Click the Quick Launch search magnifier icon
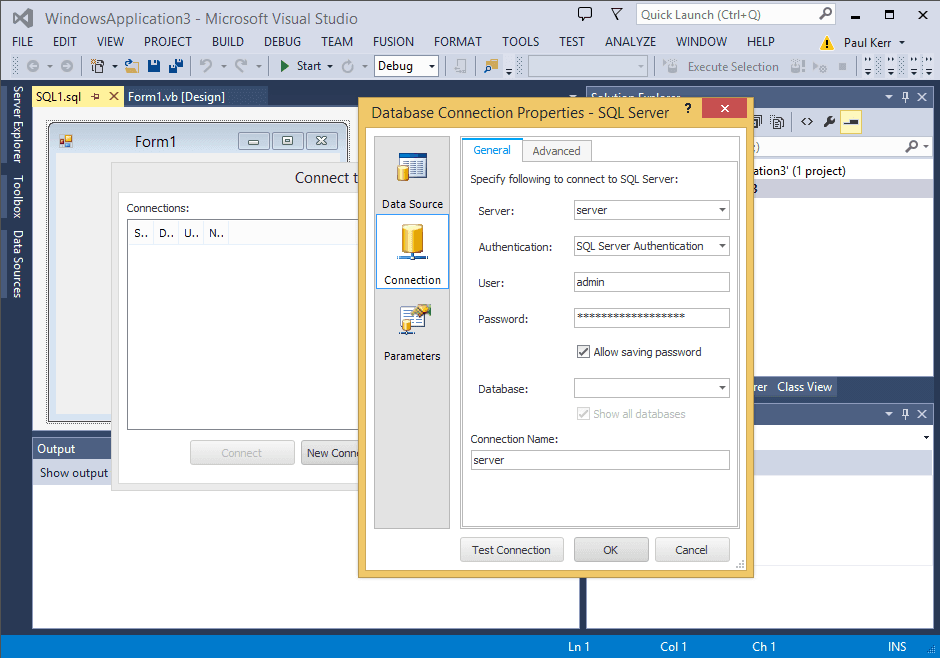 tap(825, 14)
